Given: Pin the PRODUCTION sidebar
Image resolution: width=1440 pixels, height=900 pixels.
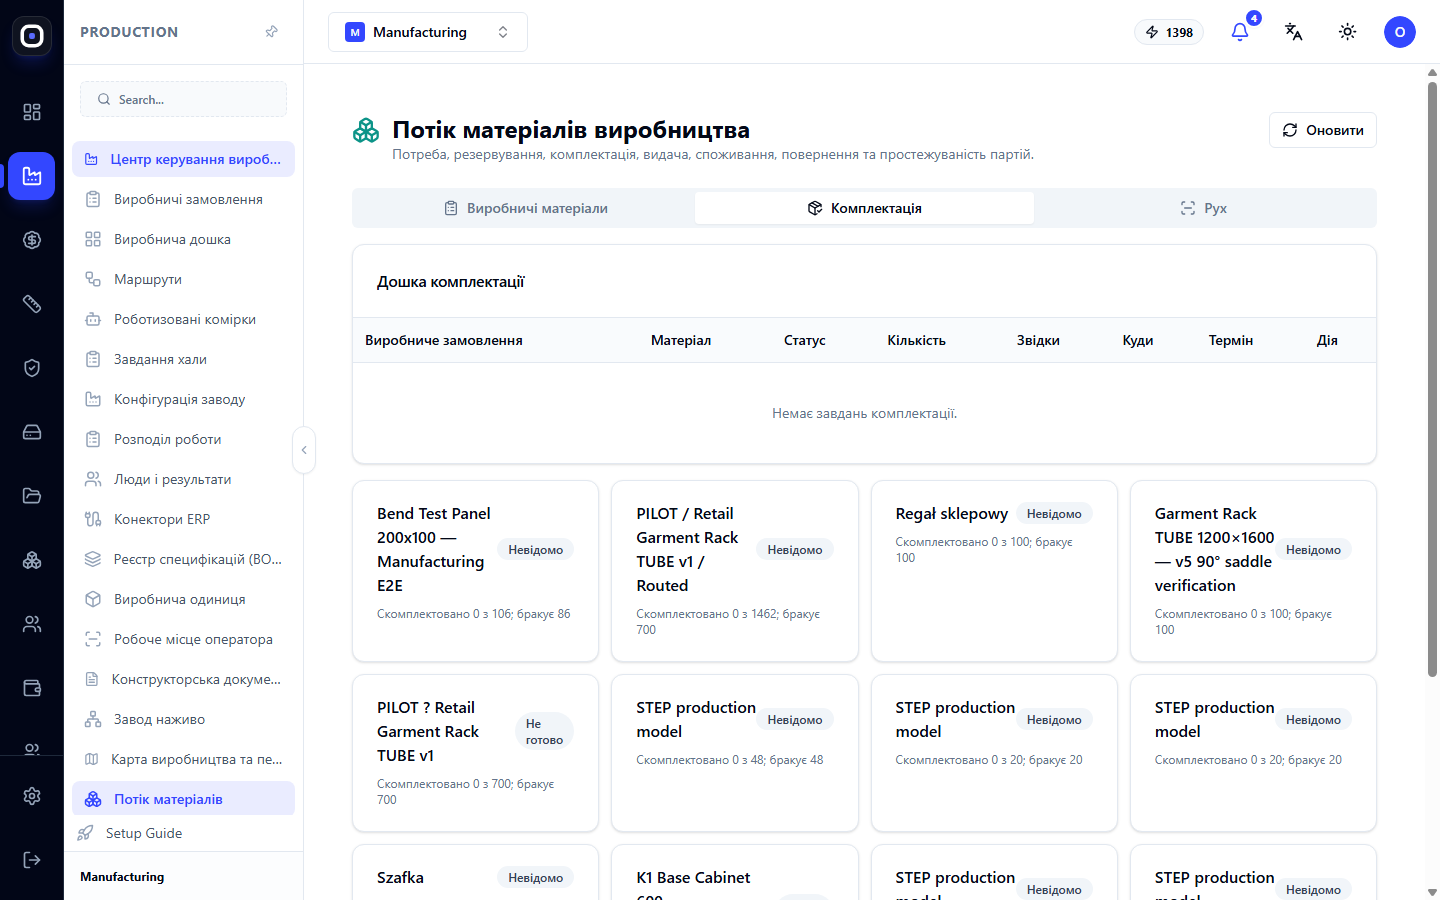Looking at the screenshot, I should coord(271,32).
